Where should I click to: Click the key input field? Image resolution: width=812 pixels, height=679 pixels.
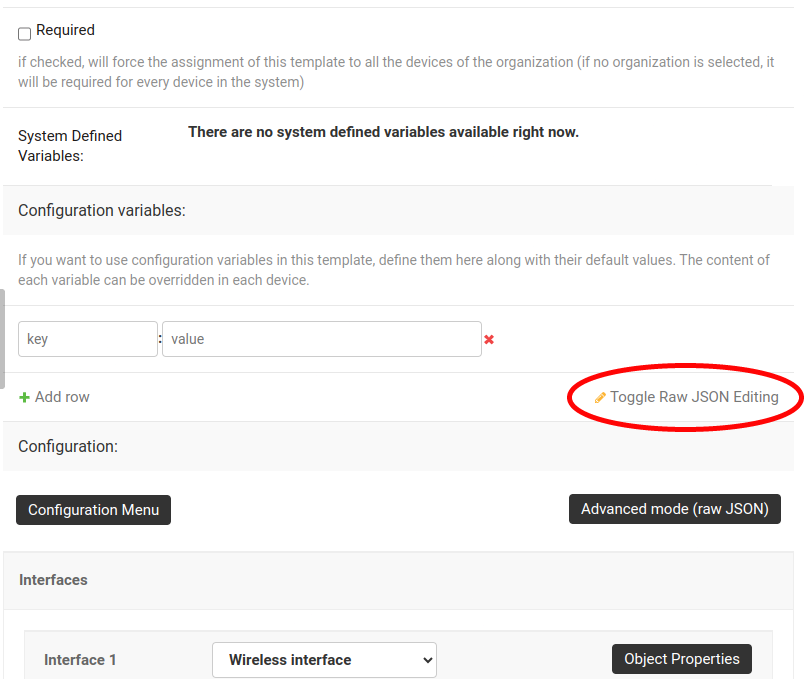[87, 339]
